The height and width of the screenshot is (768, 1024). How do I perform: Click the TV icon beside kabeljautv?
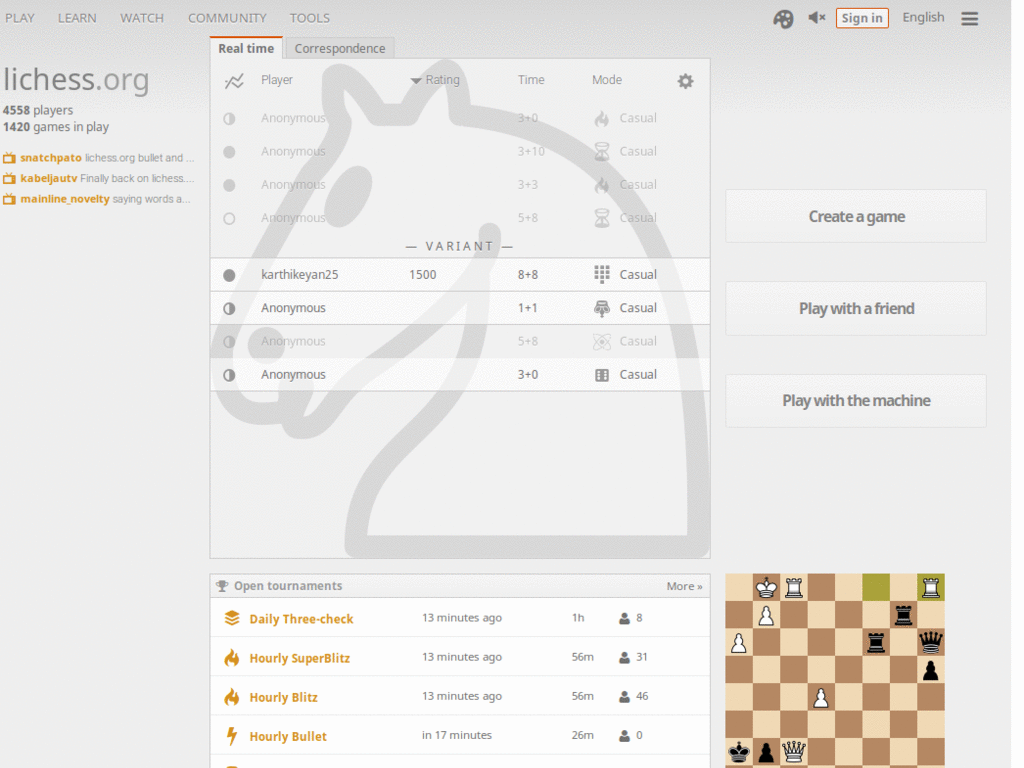[x=9, y=178]
